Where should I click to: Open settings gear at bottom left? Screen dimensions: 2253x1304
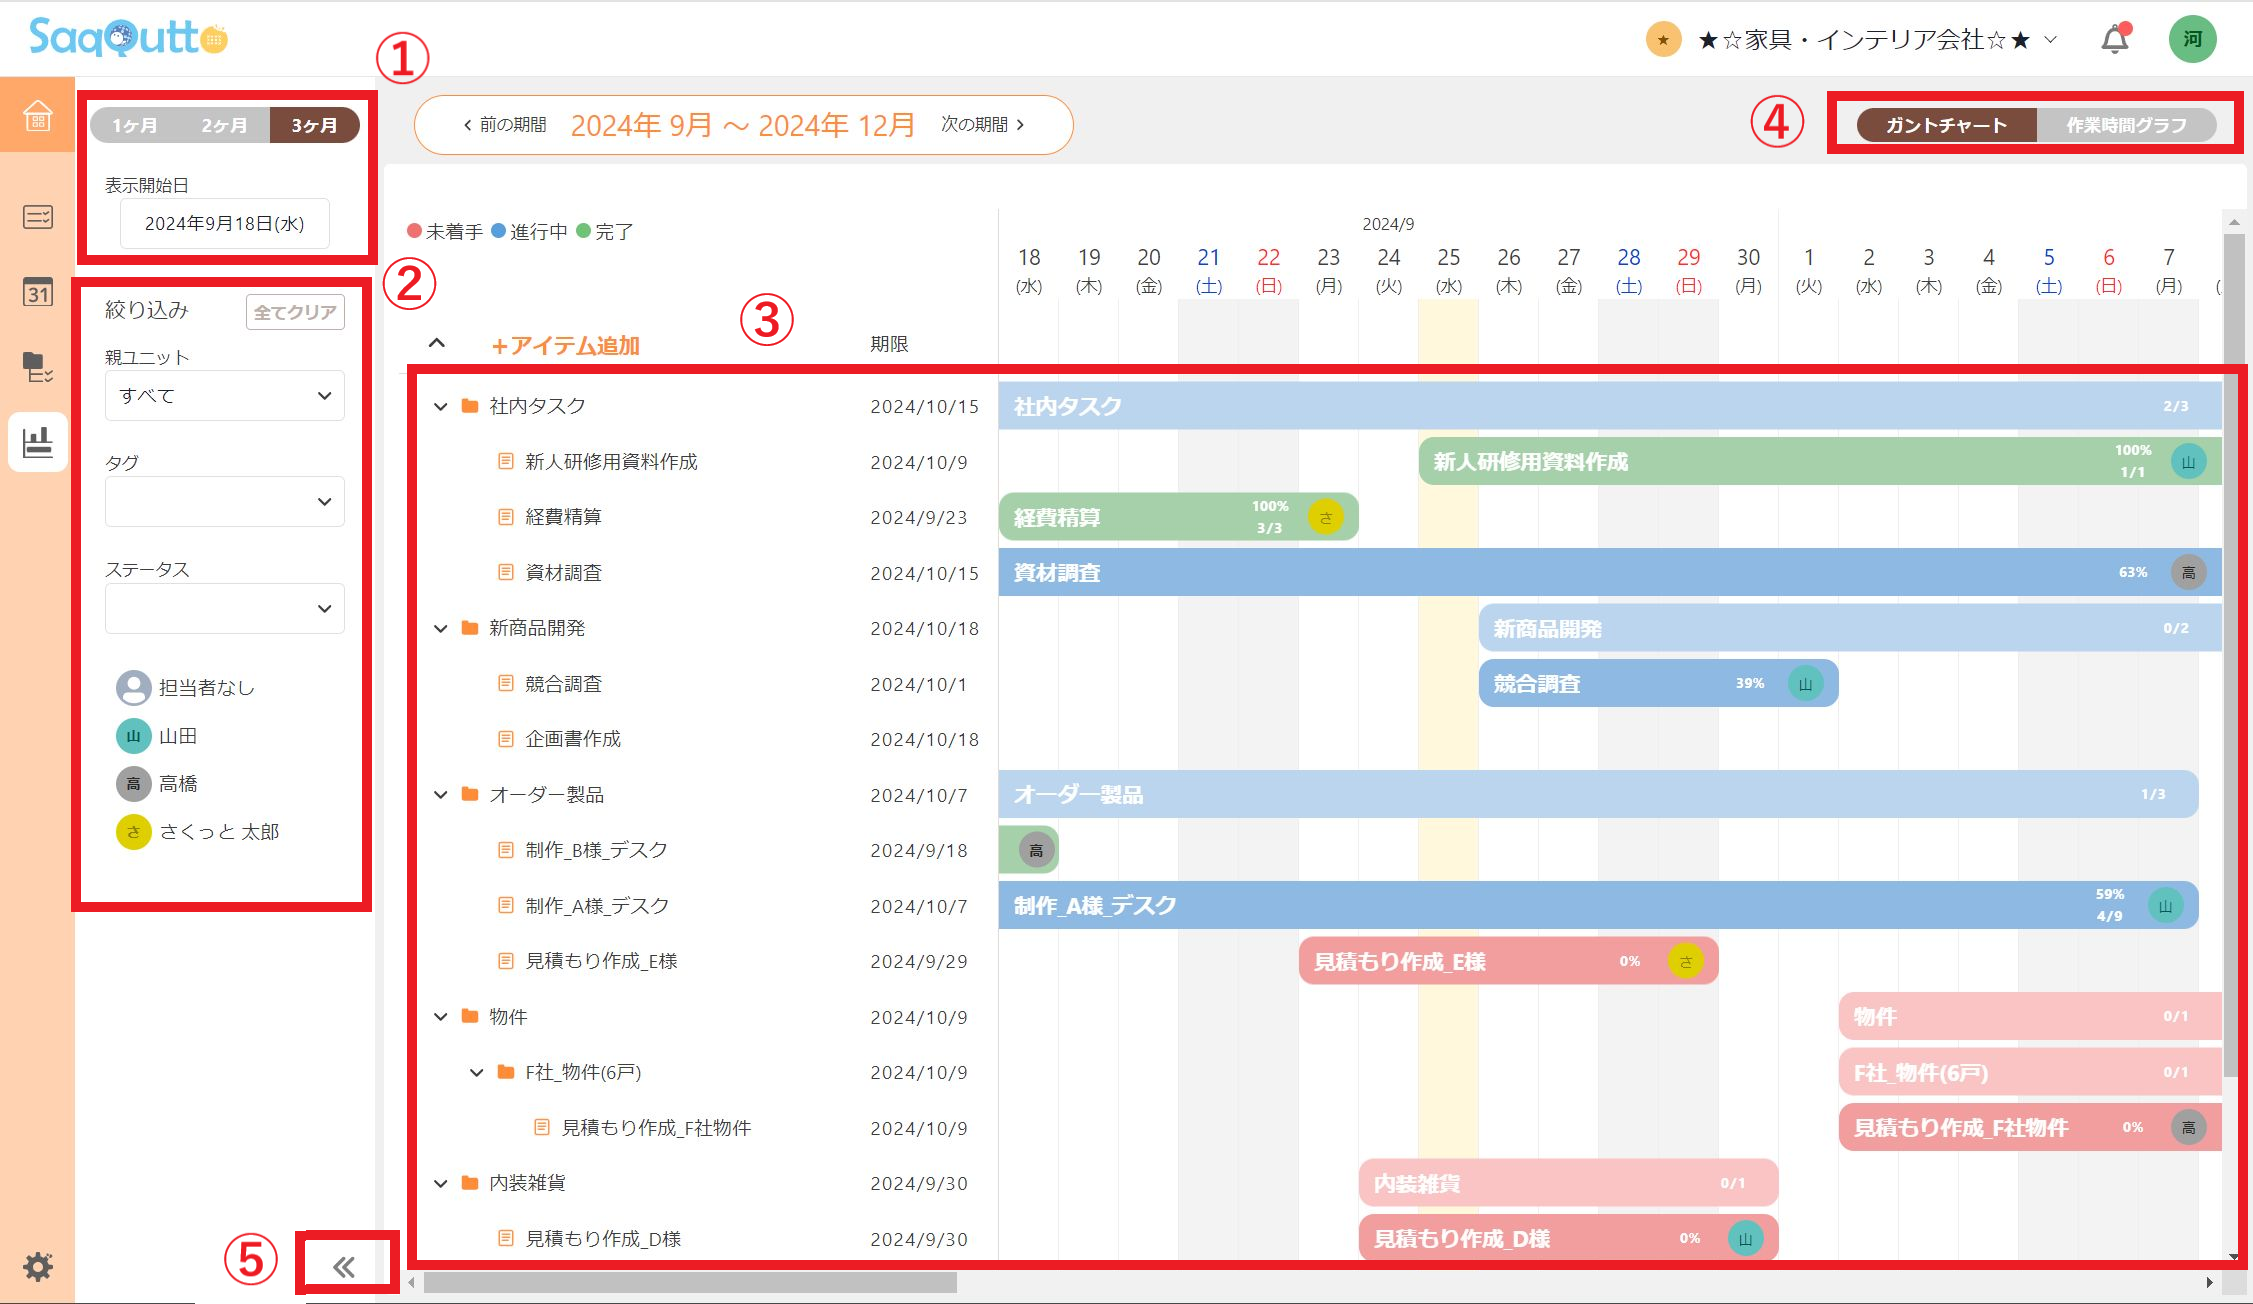(38, 1267)
